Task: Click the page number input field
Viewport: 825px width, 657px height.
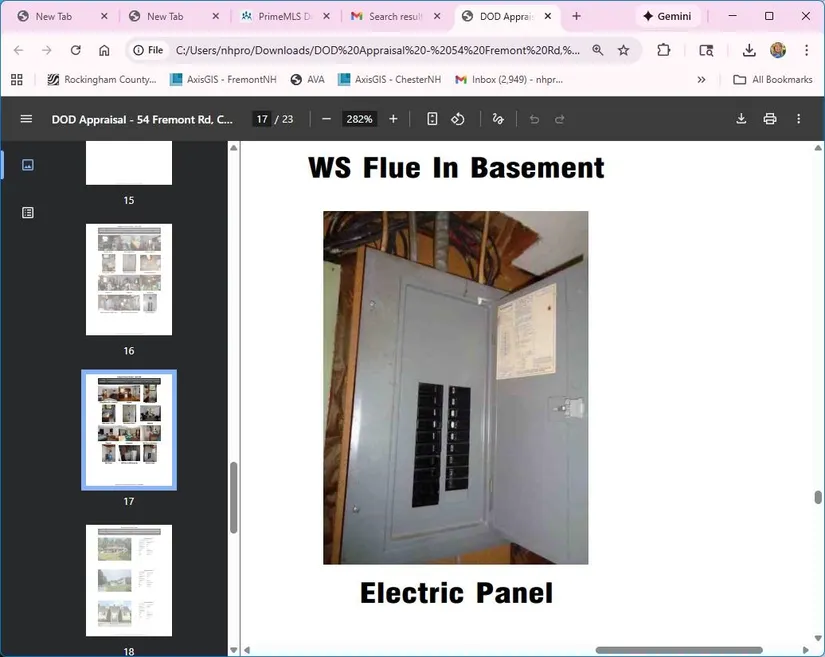Action: (261, 119)
